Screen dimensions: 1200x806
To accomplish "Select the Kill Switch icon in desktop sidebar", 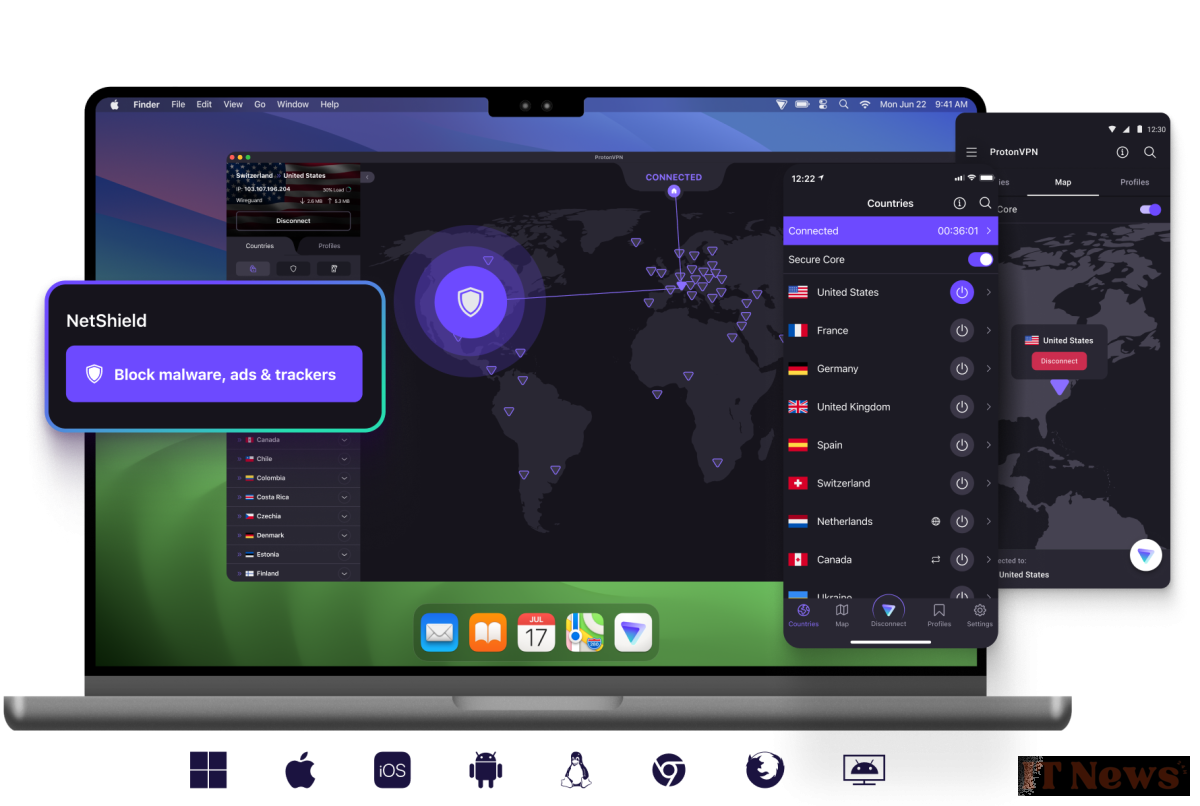I will pyautogui.click(x=333, y=268).
